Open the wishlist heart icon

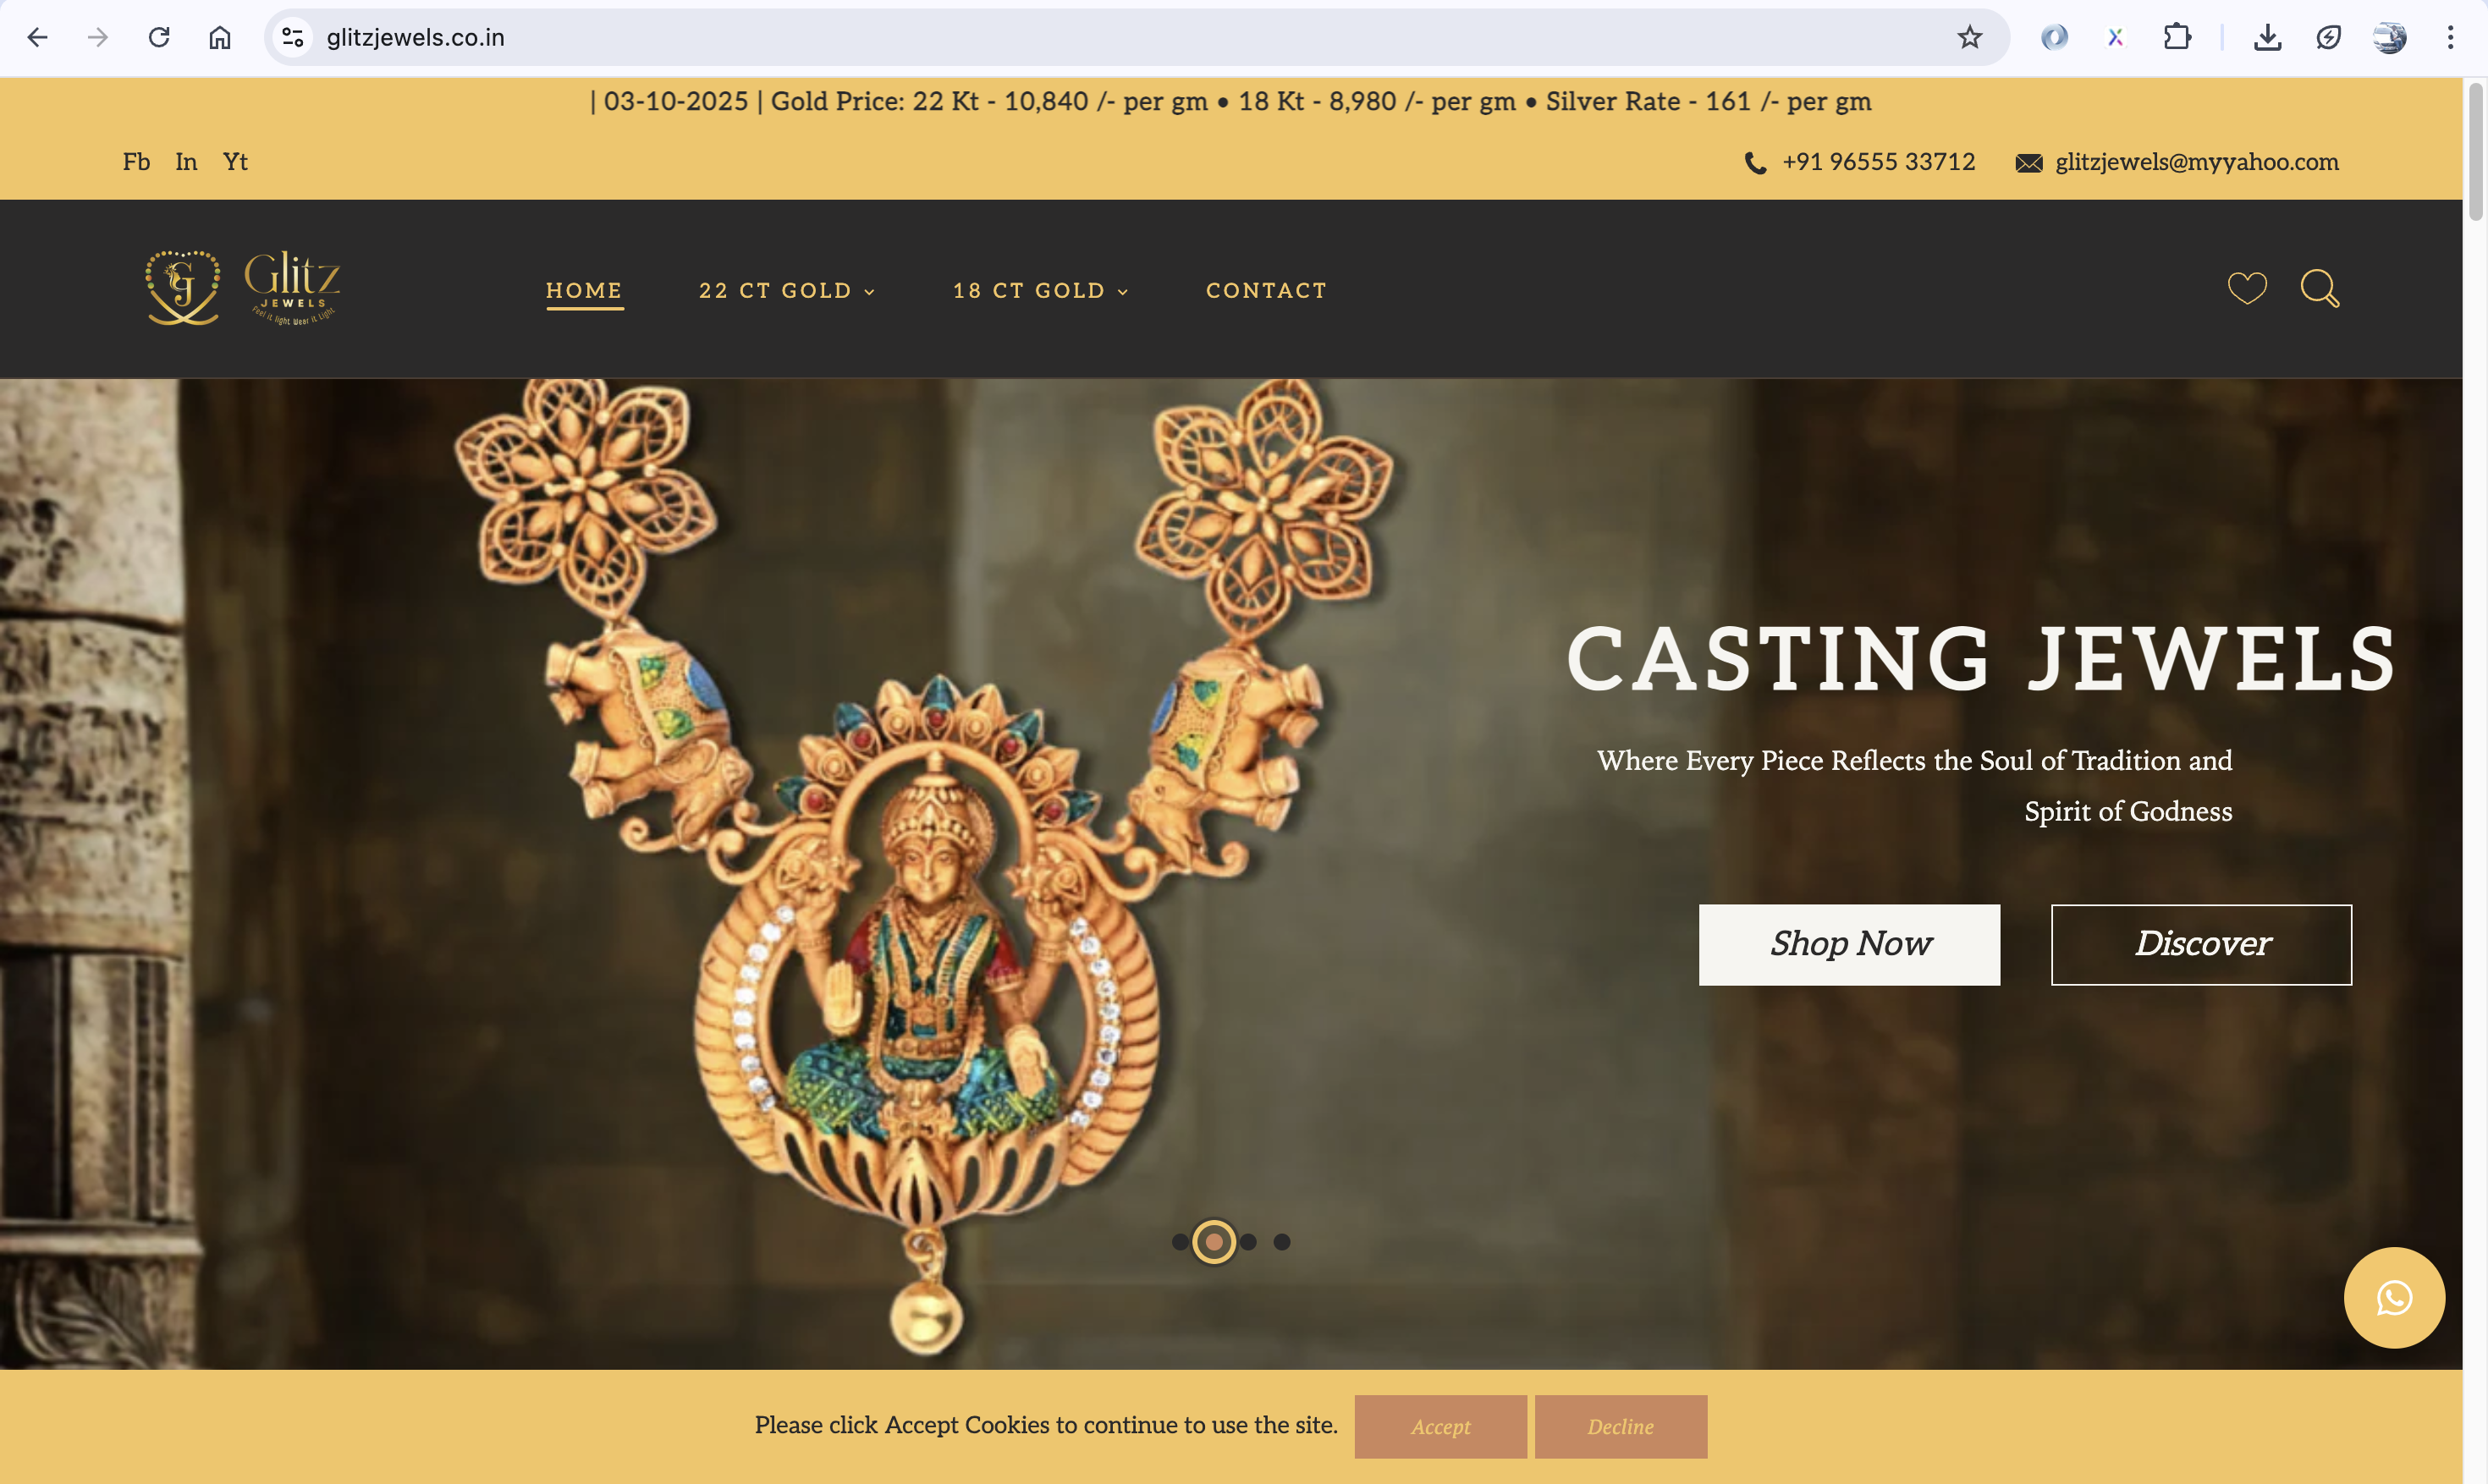click(x=2246, y=289)
